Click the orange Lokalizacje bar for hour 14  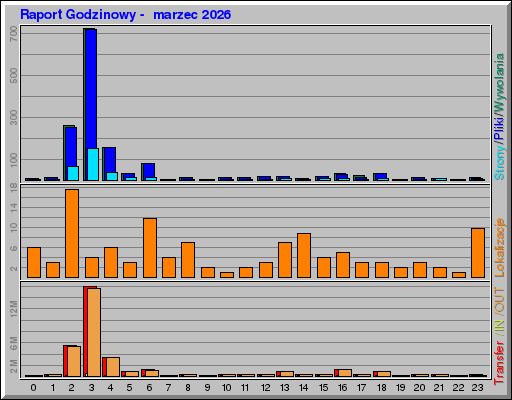304,255
